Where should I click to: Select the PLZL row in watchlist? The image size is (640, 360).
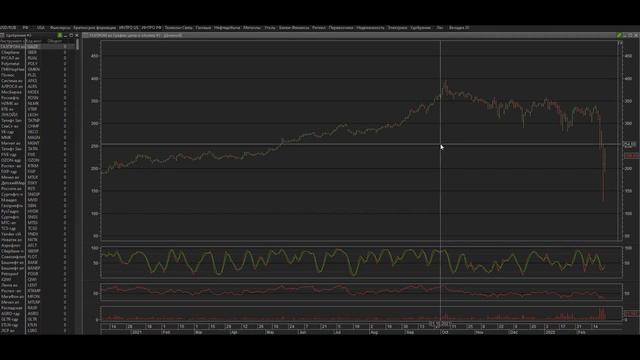(x=38, y=75)
